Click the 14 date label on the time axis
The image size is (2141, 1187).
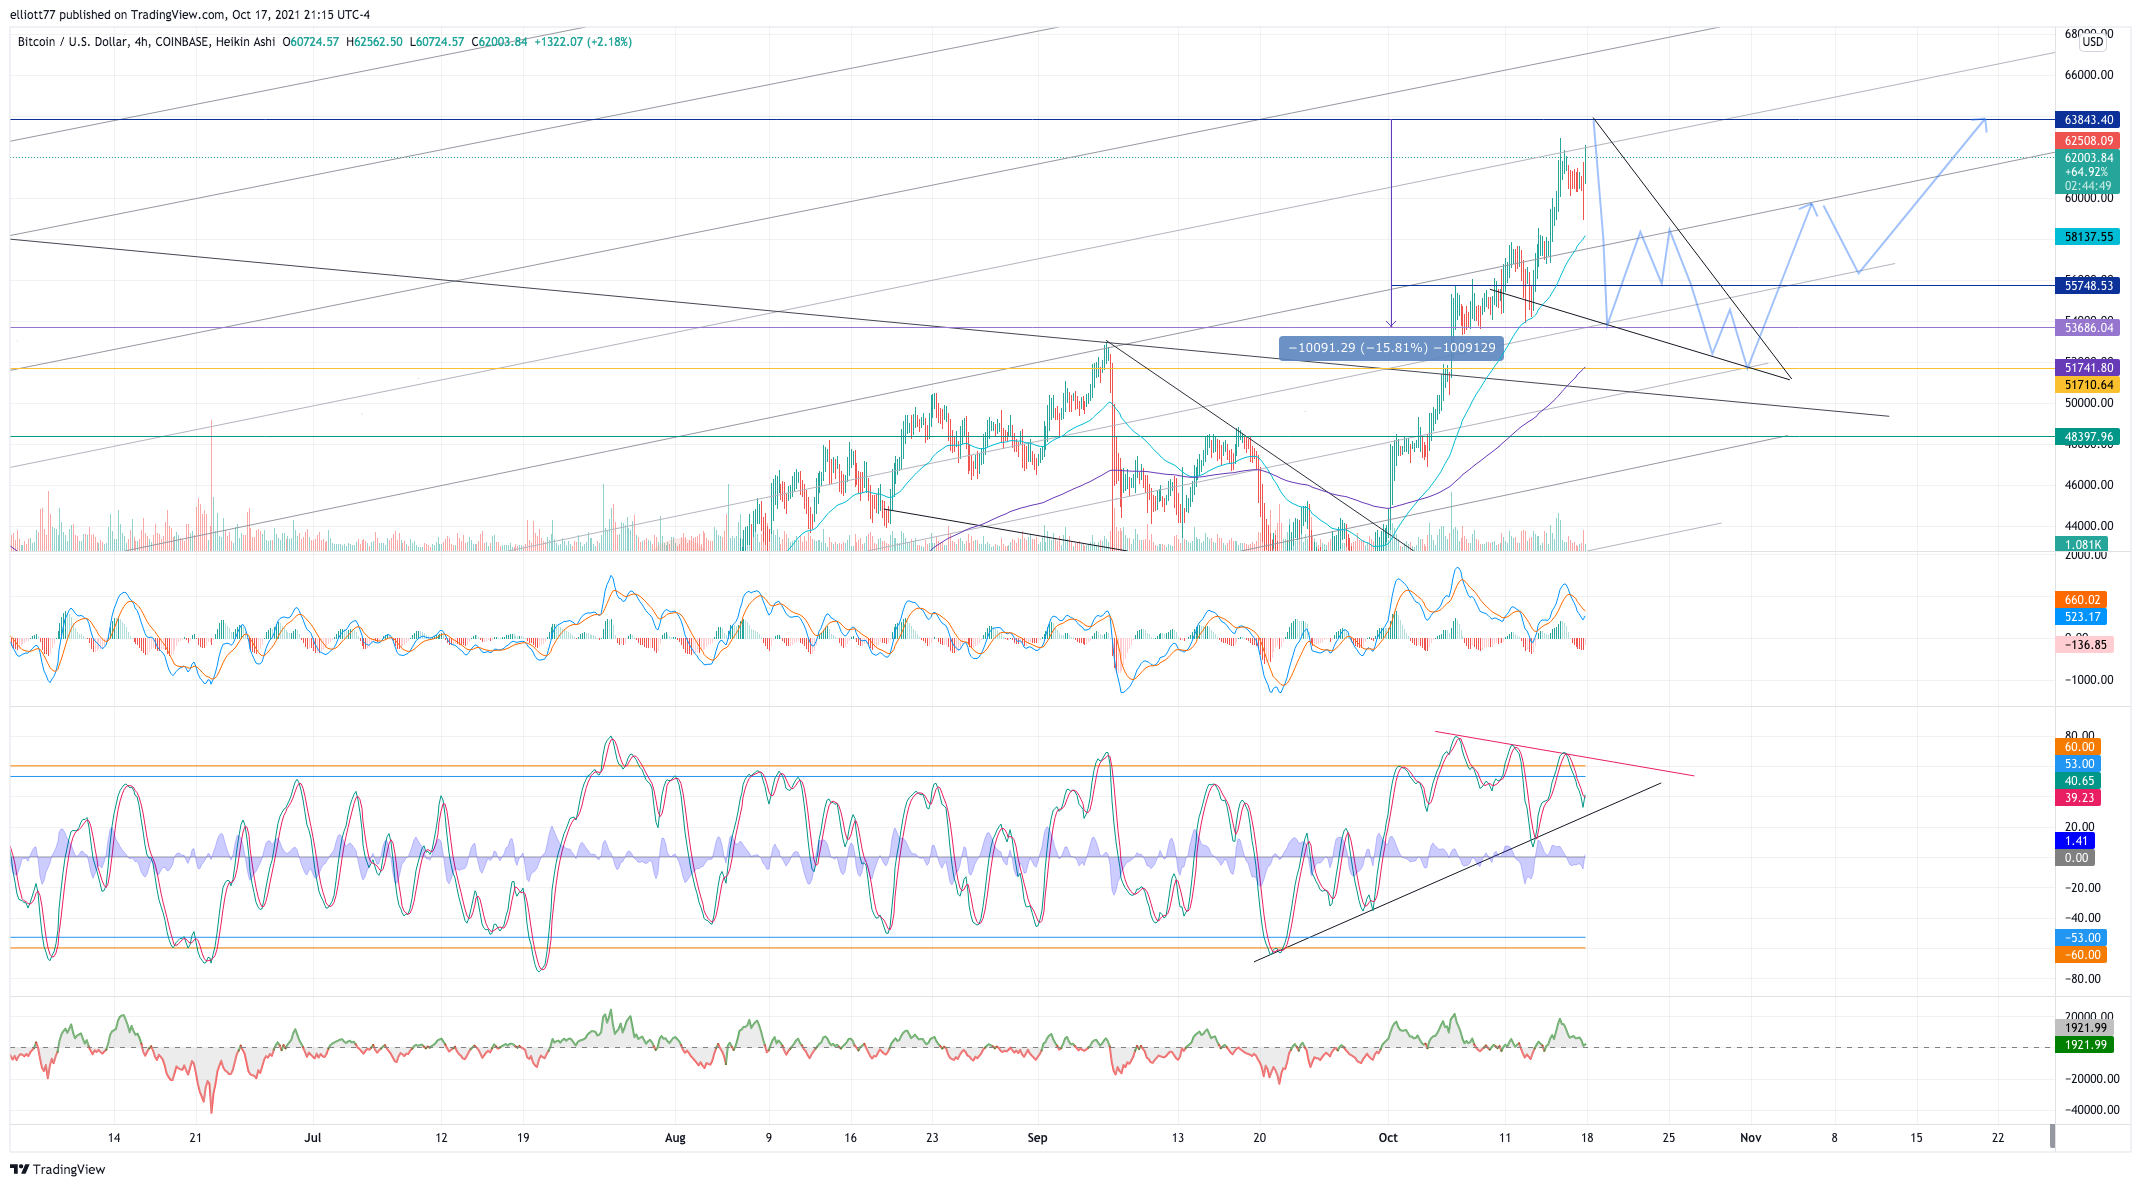(114, 1138)
